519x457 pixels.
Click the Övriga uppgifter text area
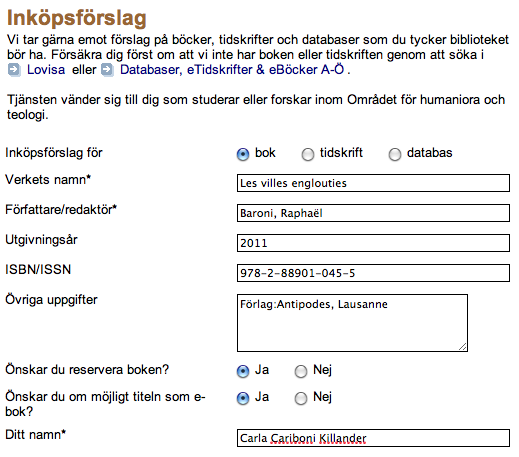[352, 323]
